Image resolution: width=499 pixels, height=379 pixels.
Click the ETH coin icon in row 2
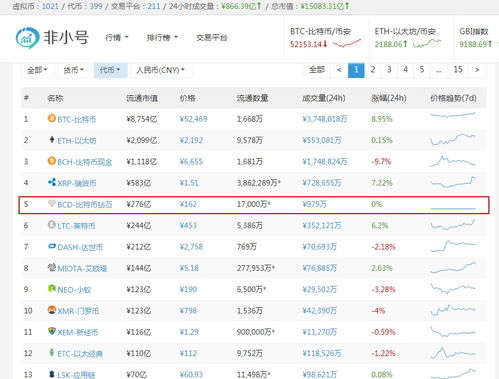51,139
